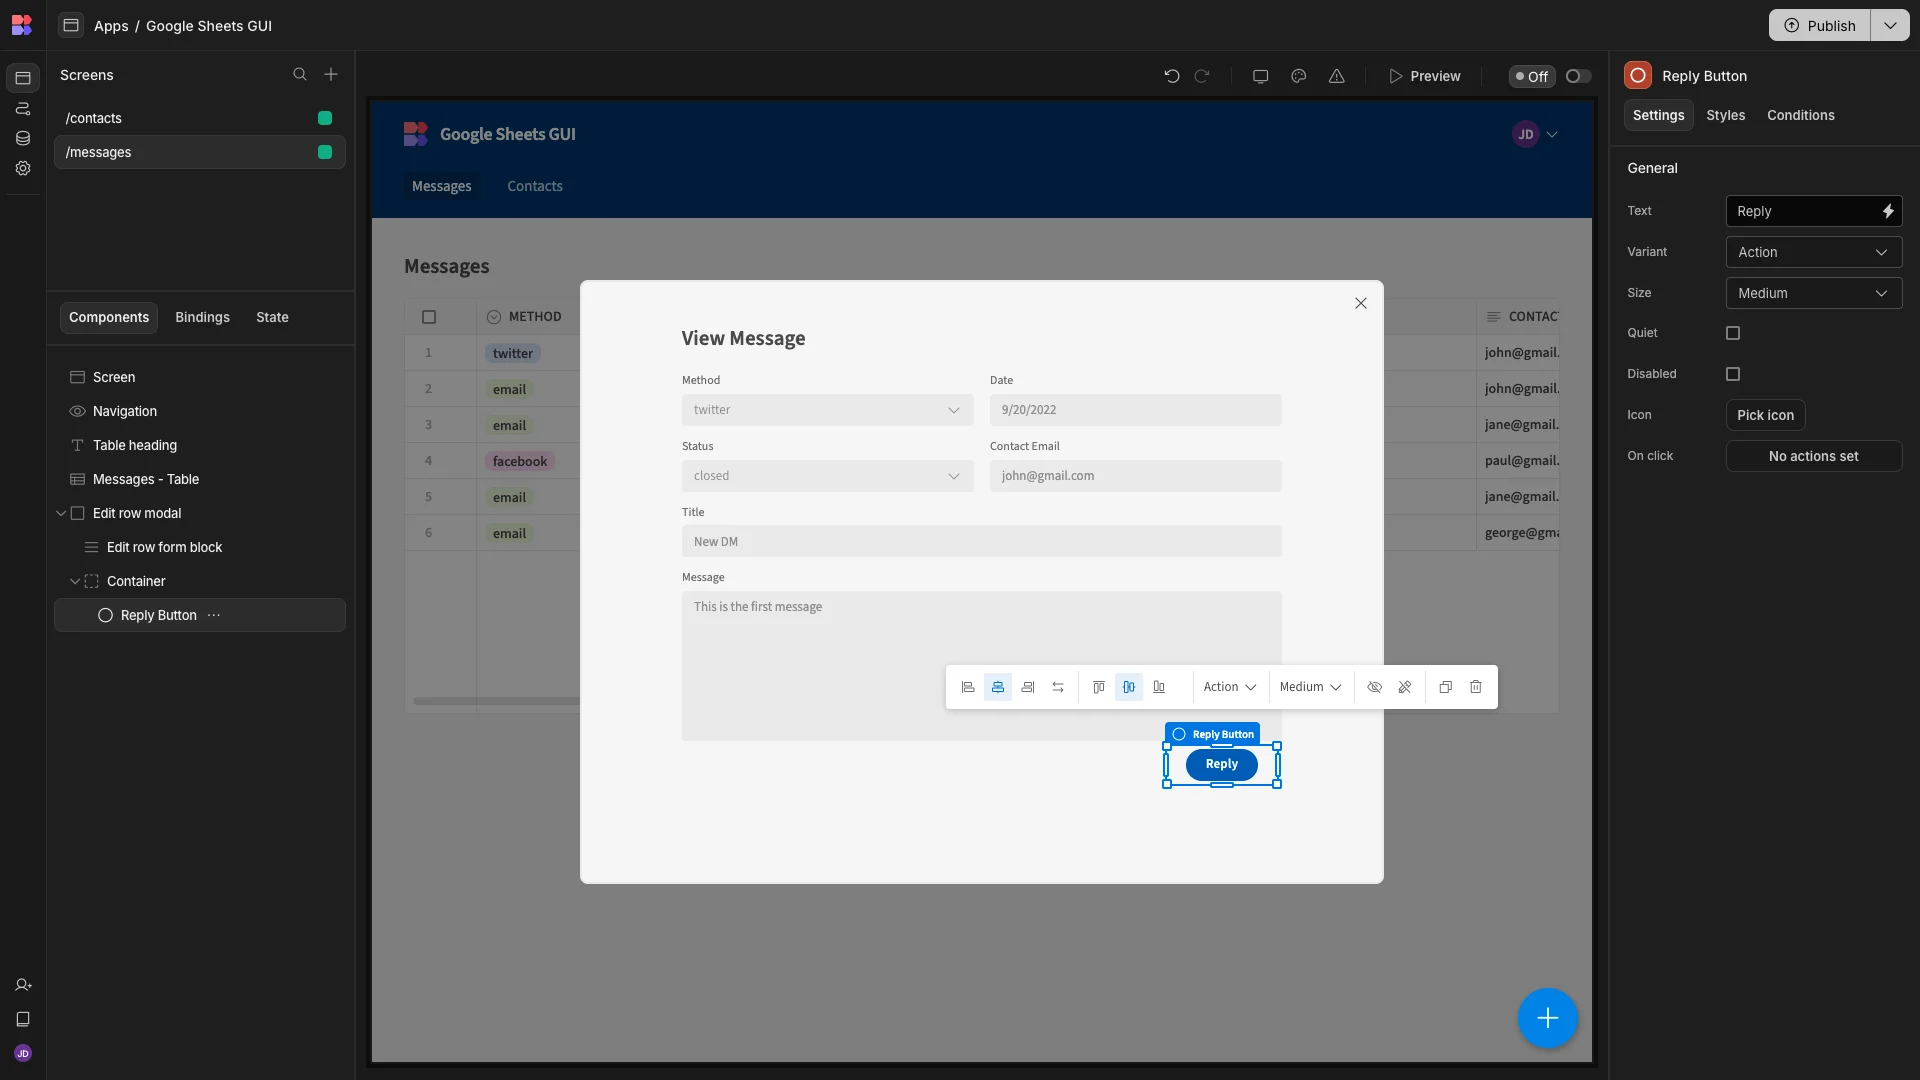Redo the last change

(1202, 76)
